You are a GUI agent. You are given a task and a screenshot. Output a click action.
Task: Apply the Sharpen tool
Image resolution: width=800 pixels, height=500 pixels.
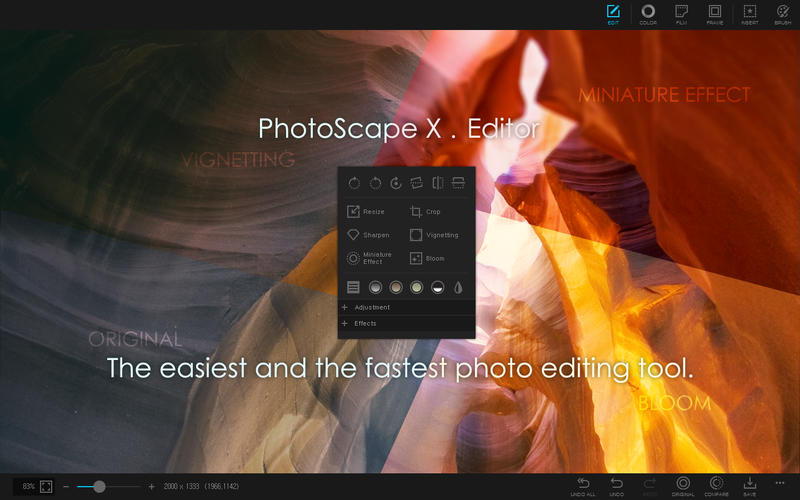coord(368,235)
